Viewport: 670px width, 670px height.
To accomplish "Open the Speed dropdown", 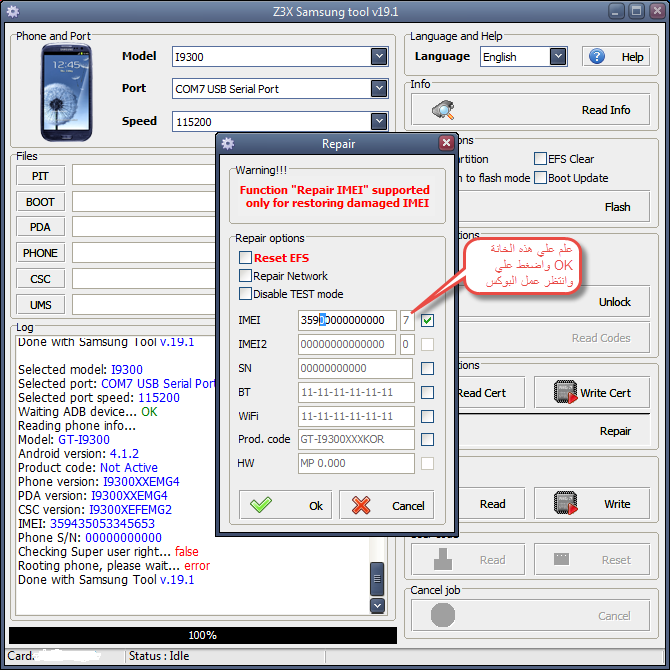I will tap(379, 121).
